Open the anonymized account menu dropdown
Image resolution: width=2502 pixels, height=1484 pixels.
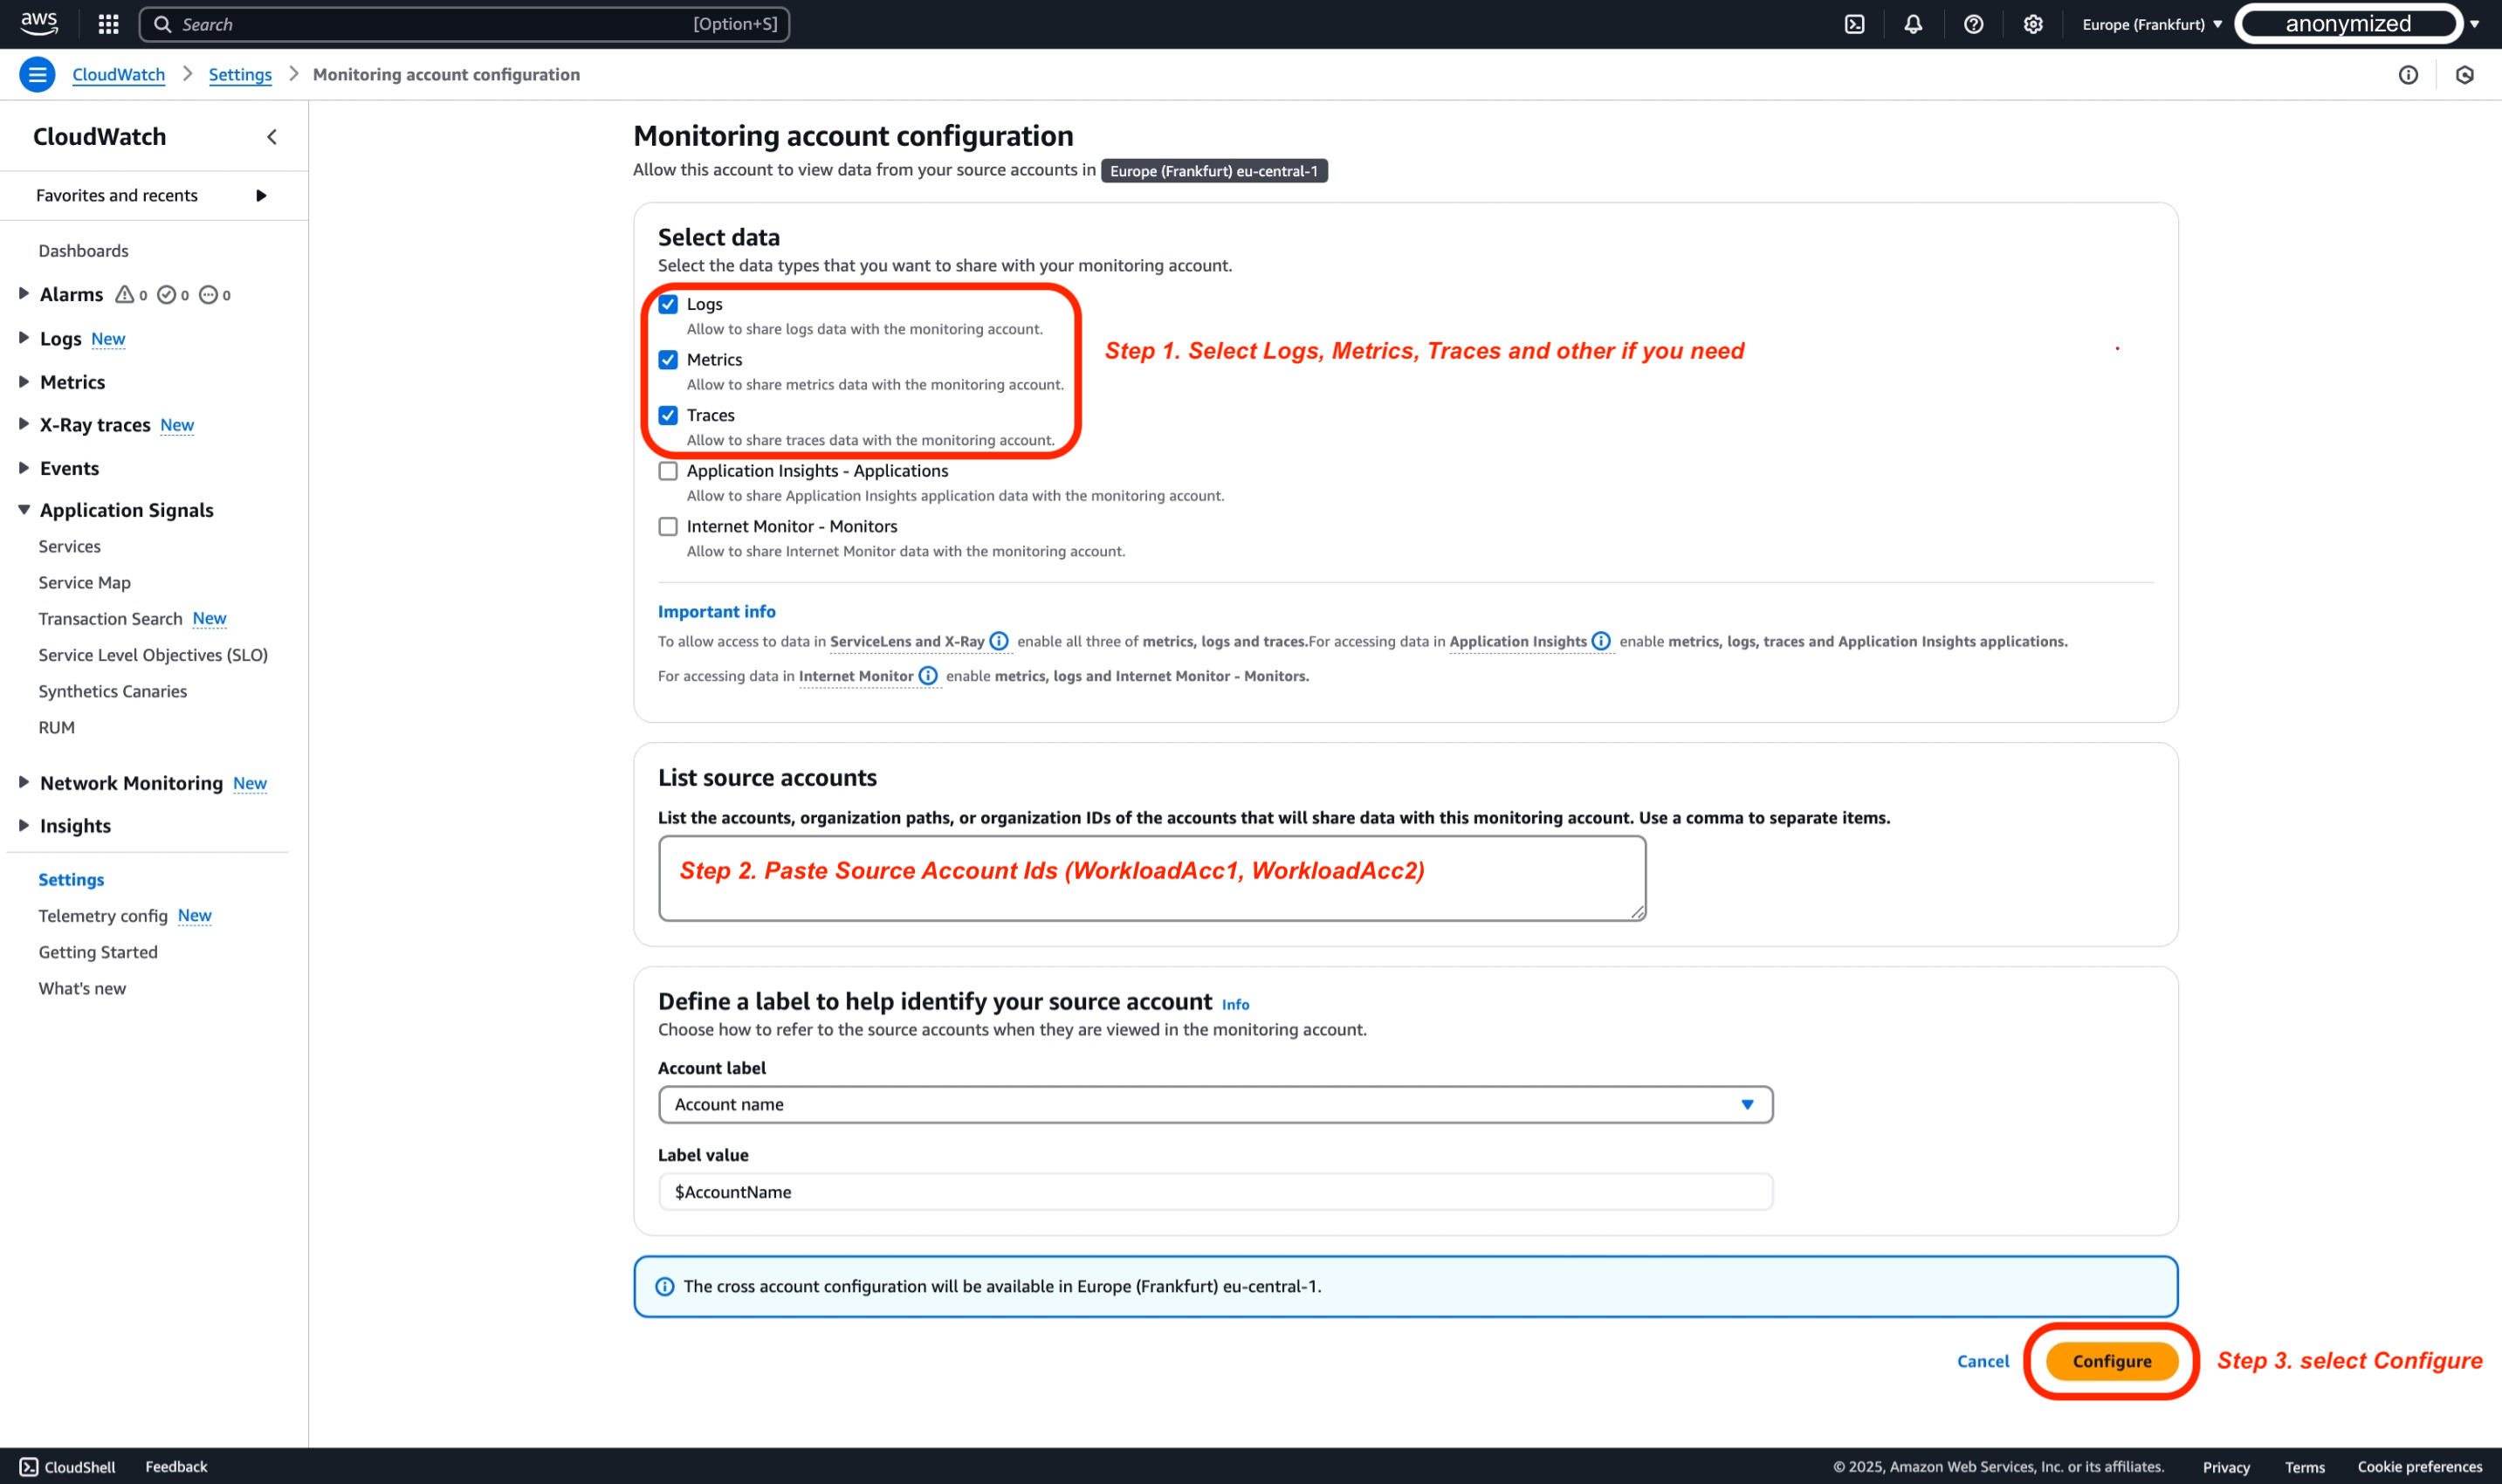(2360, 24)
